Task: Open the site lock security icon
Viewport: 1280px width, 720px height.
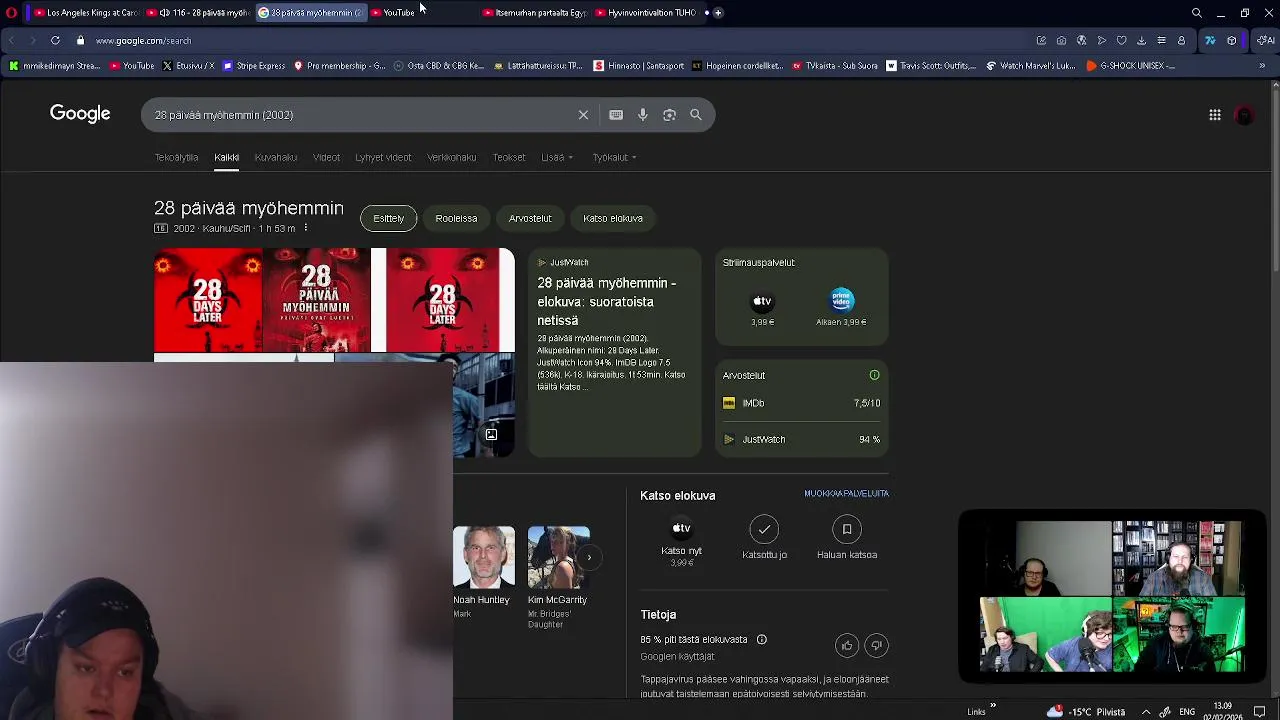Action: click(81, 41)
